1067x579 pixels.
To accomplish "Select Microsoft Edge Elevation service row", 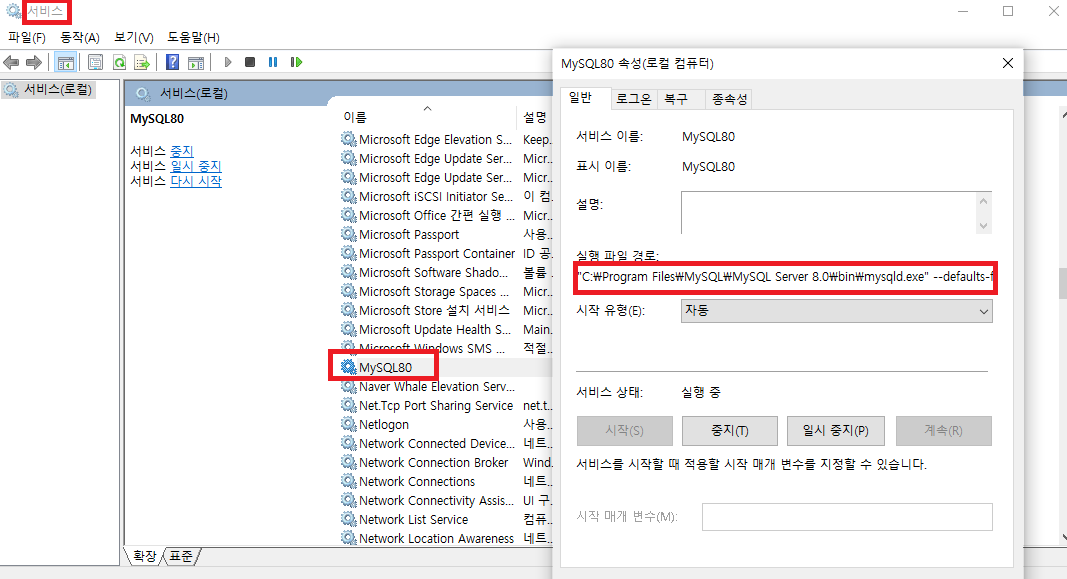I will pyautogui.click(x=446, y=139).
